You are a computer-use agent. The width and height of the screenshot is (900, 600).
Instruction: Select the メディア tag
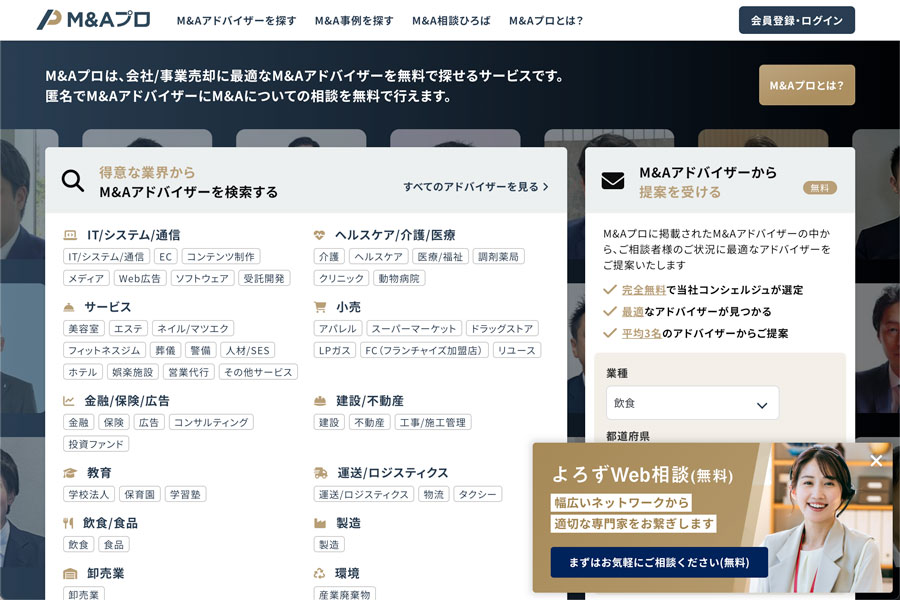click(x=86, y=278)
